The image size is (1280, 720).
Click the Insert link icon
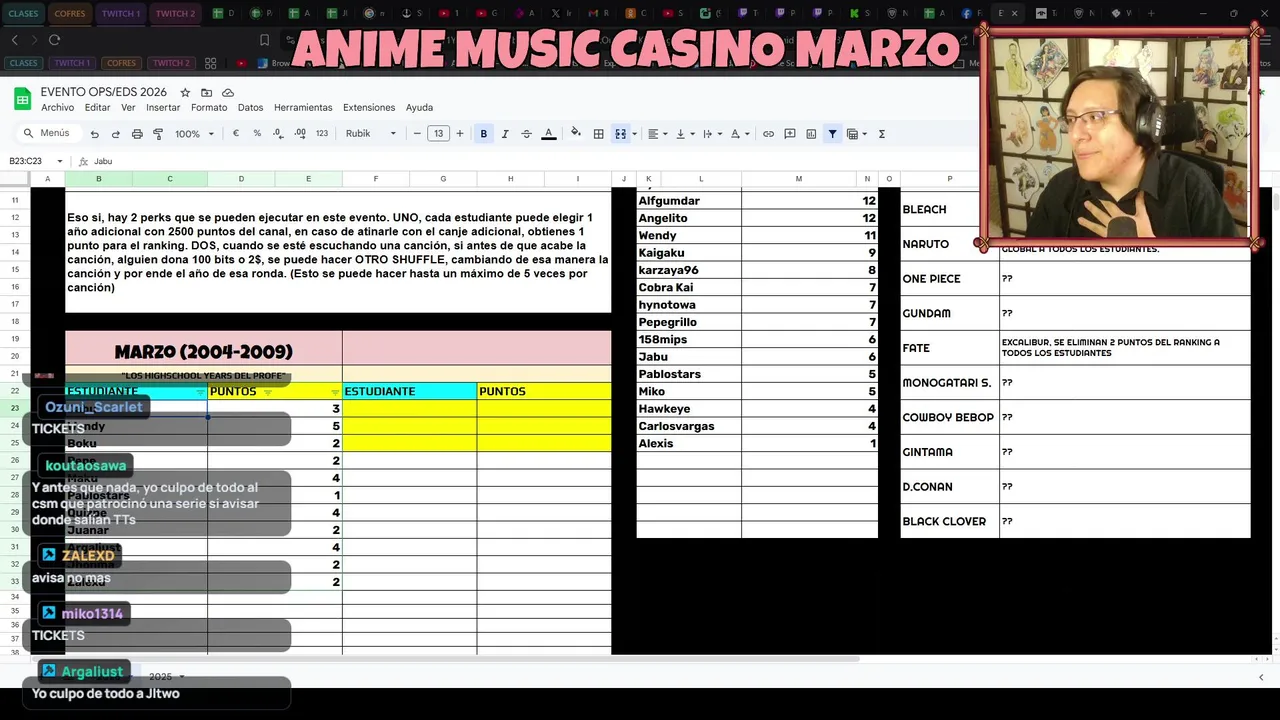pyautogui.click(x=768, y=134)
